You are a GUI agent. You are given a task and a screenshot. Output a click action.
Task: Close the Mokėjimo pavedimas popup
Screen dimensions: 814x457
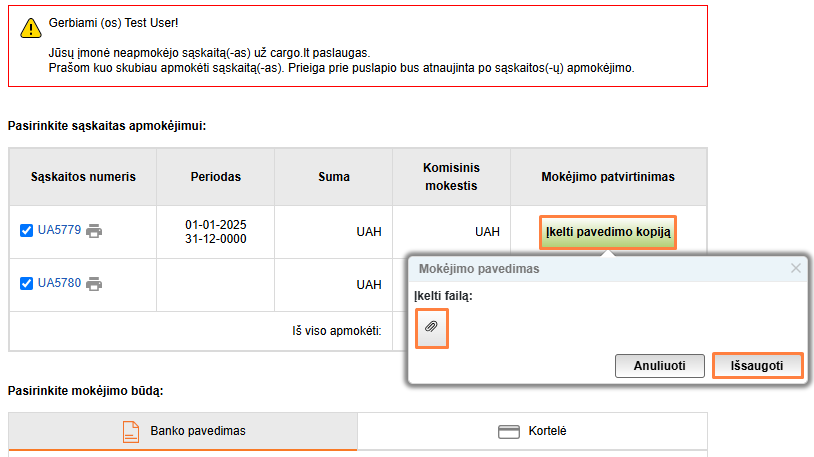[796, 268]
